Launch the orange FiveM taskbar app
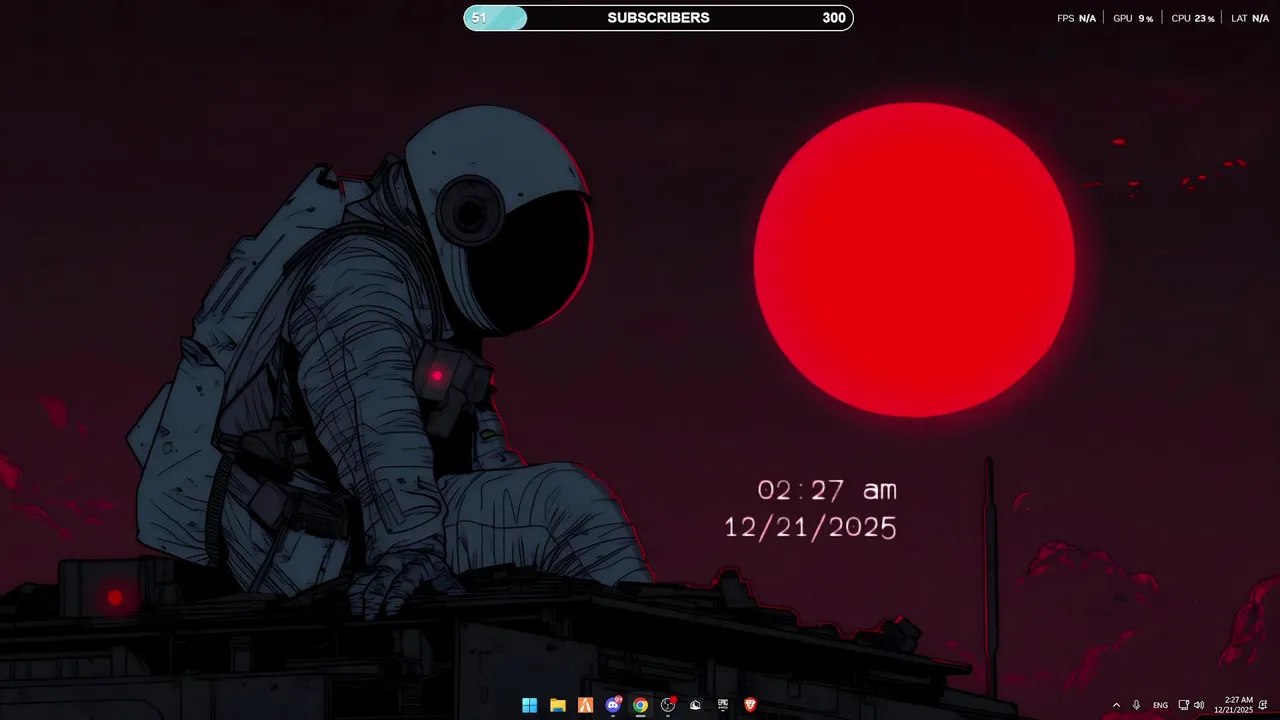This screenshot has width=1280, height=720. click(586, 705)
